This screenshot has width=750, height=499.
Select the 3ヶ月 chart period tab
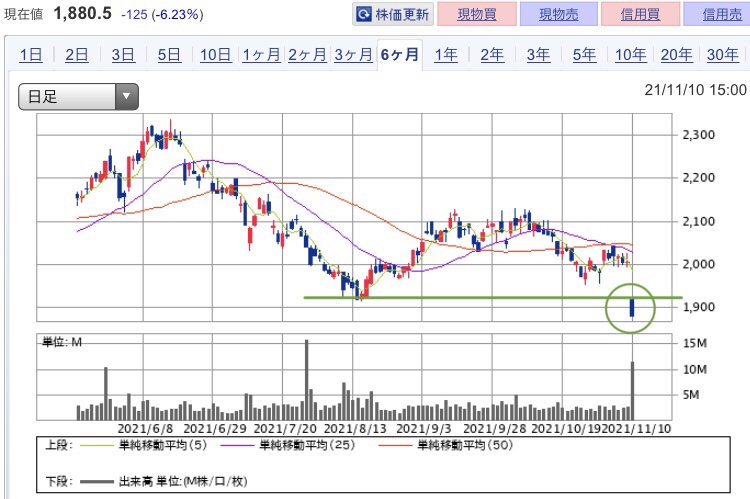click(x=353, y=55)
